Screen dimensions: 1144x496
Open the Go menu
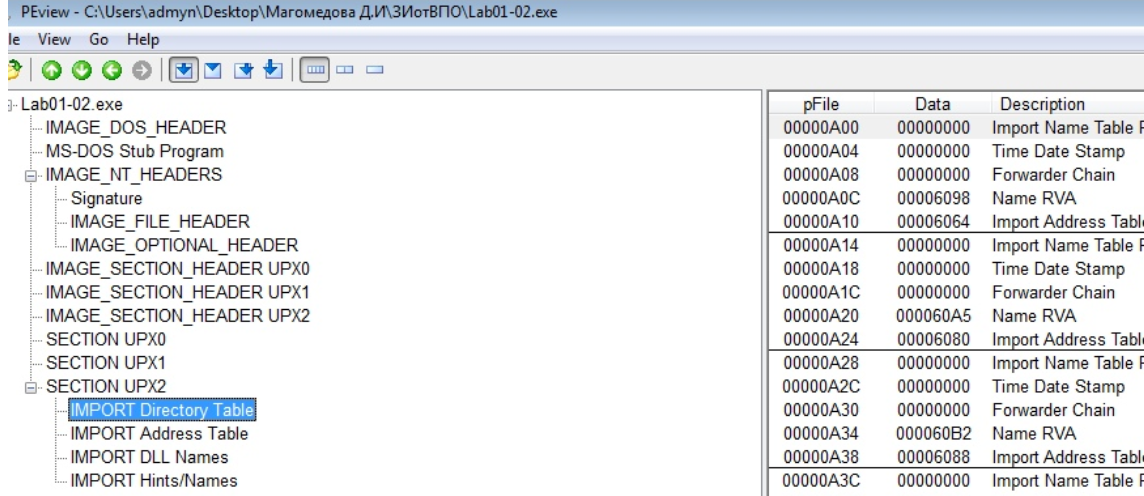click(x=98, y=39)
